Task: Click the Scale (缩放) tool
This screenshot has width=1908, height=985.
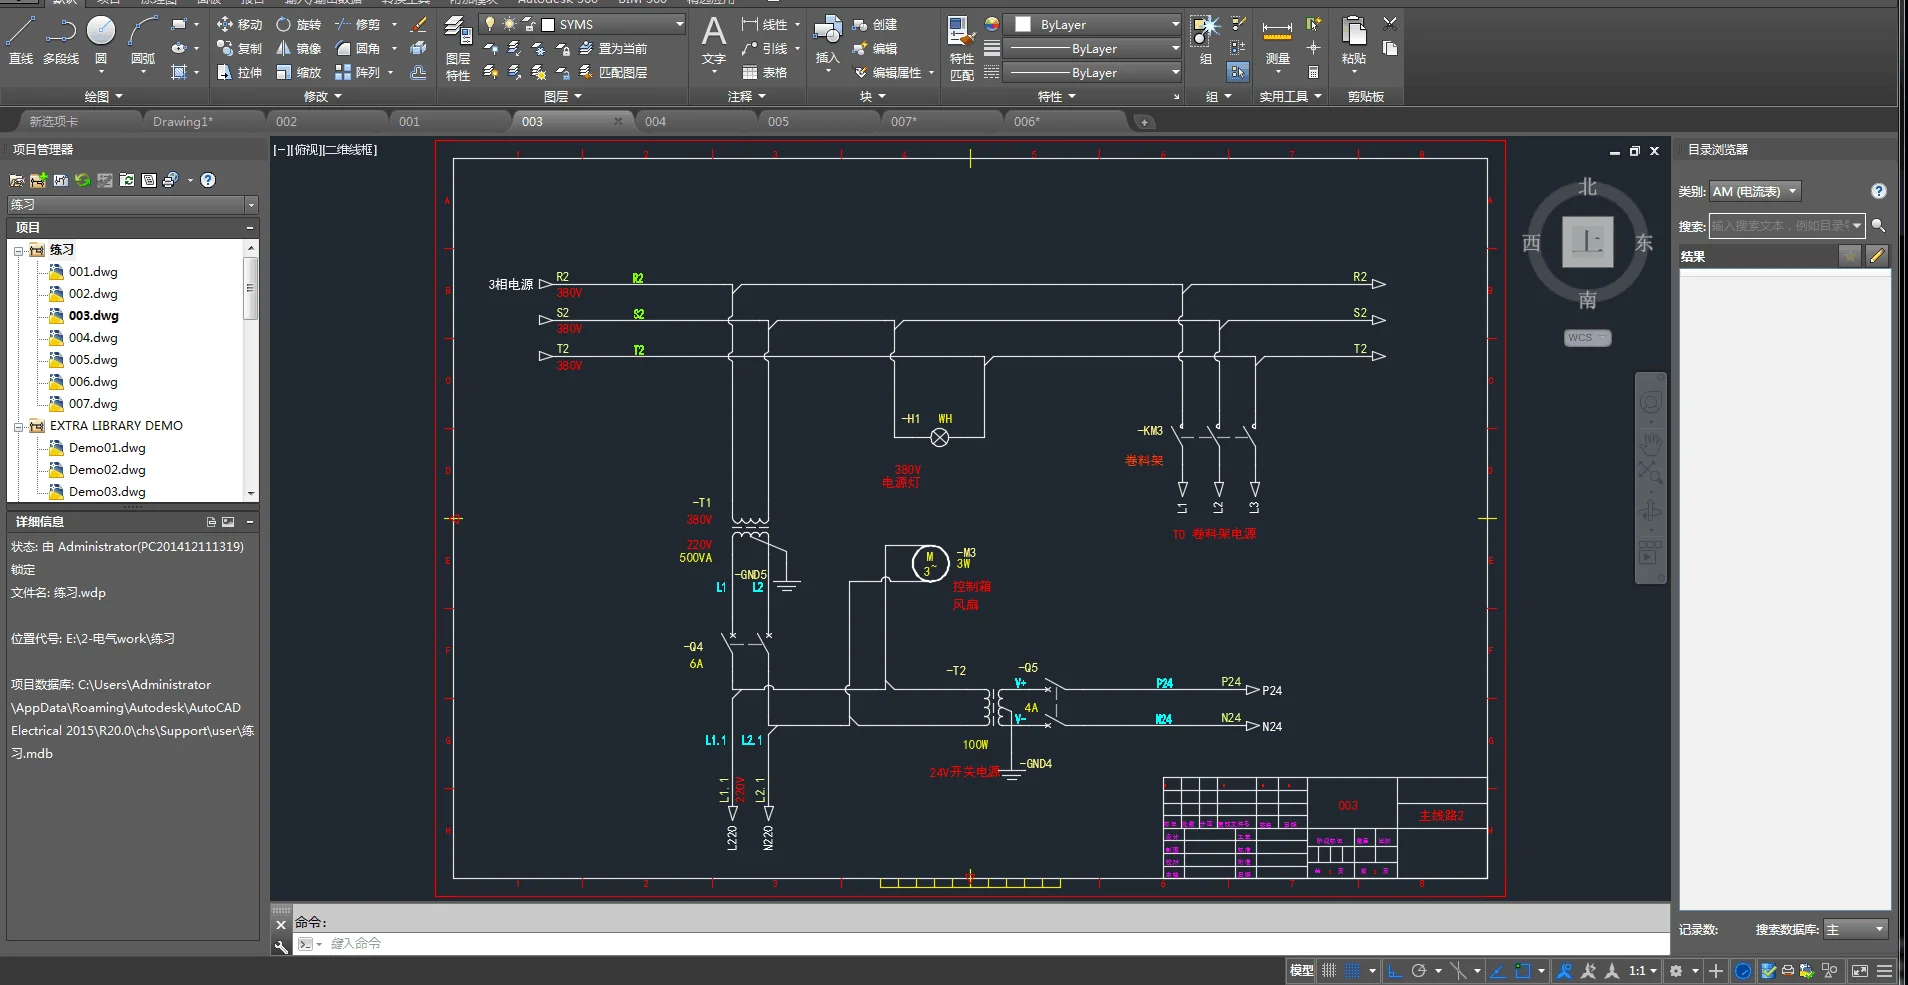Action: 299,72
